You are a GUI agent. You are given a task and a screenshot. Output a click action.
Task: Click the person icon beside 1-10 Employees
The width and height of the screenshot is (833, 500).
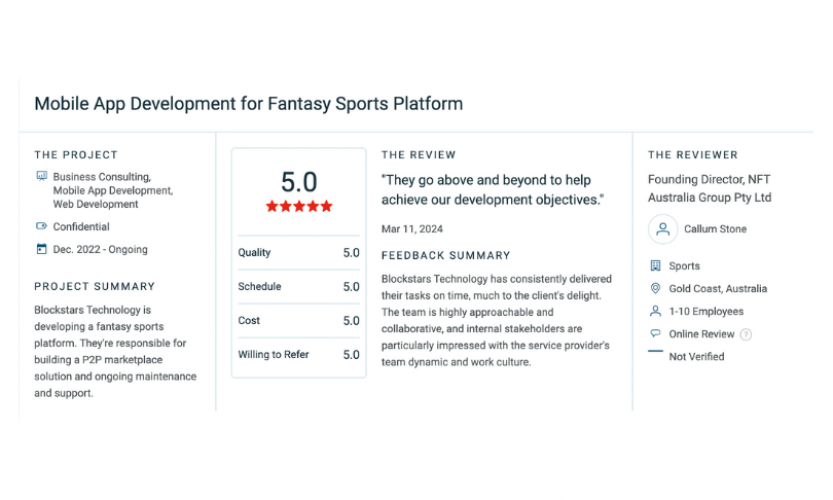pyautogui.click(x=655, y=311)
